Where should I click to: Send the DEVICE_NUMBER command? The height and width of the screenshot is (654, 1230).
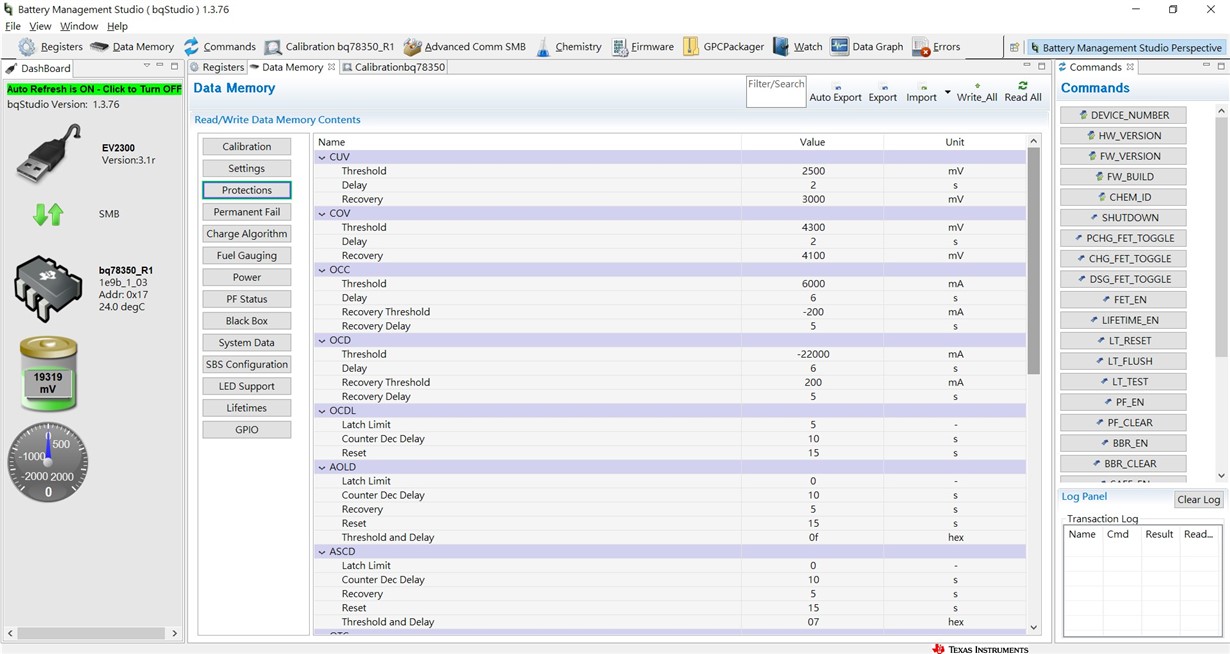click(x=1123, y=115)
